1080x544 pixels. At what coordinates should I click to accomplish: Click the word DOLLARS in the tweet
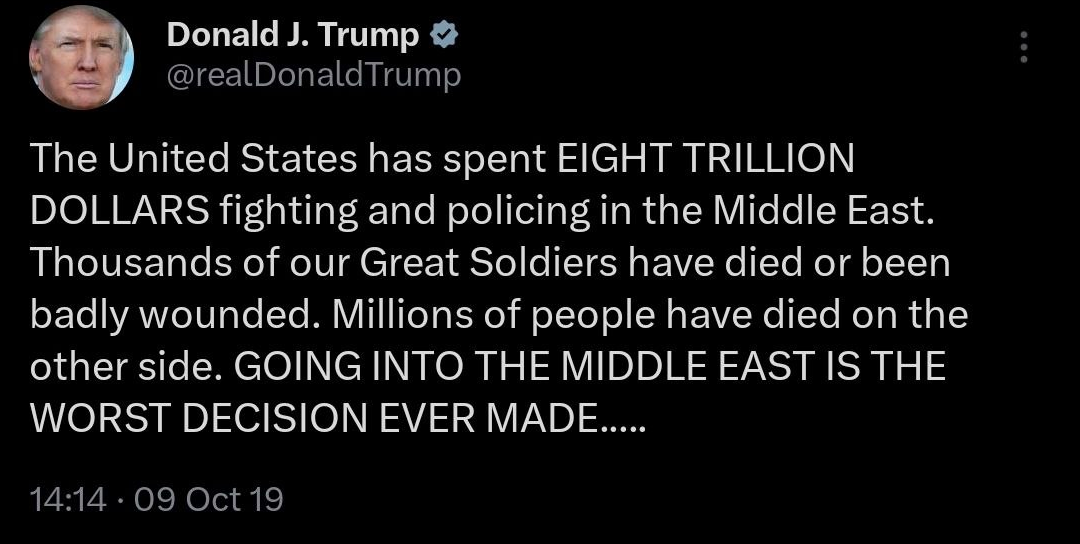coord(120,210)
